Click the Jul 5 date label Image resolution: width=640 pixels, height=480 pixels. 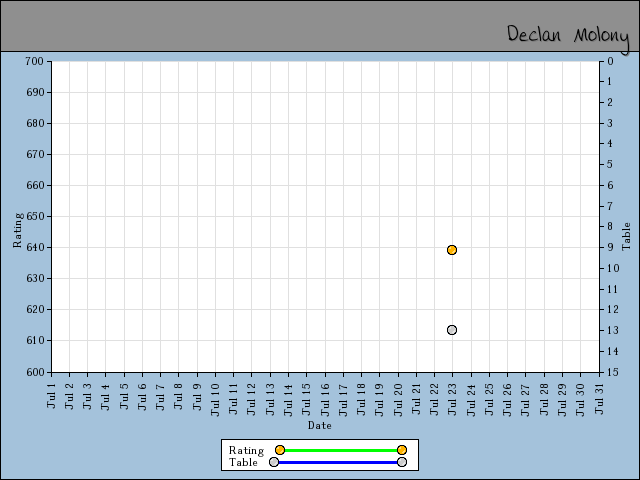(124, 396)
